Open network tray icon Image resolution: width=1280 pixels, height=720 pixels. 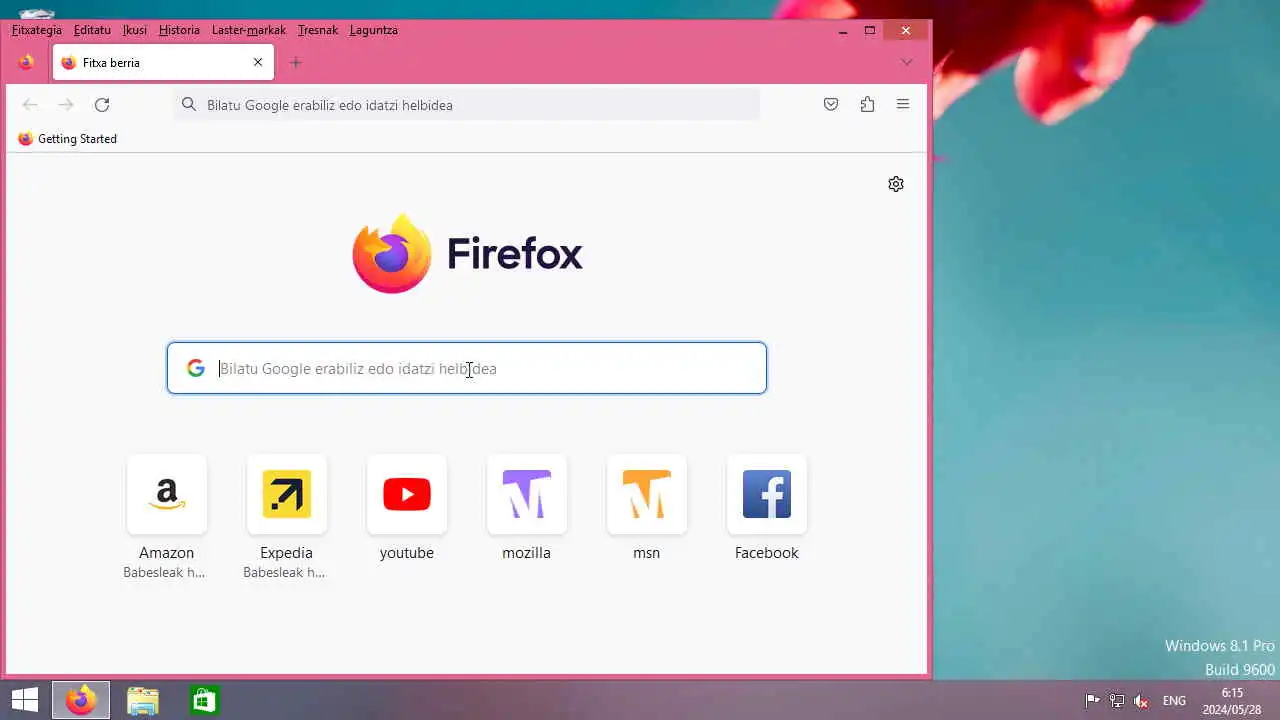[1117, 701]
